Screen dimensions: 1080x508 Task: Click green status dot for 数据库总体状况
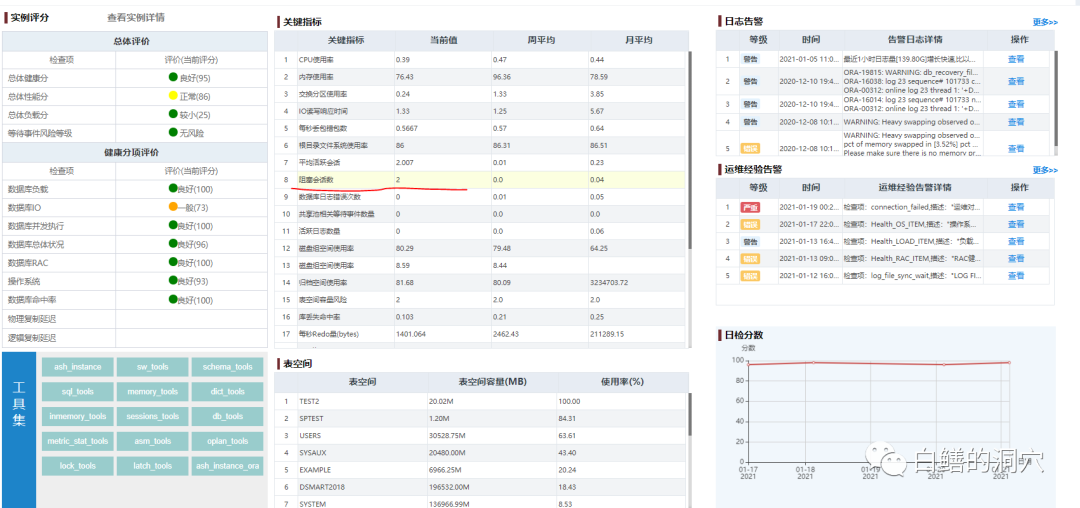coord(173,244)
